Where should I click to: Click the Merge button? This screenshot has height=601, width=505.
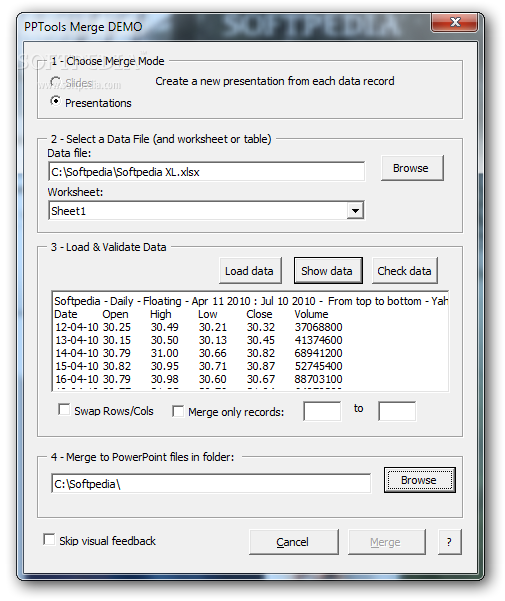pos(387,542)
